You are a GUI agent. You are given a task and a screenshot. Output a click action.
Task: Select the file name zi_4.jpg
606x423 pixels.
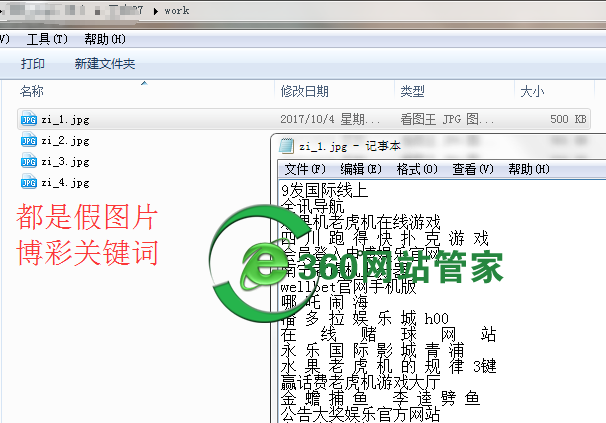[x=65, y=182]
